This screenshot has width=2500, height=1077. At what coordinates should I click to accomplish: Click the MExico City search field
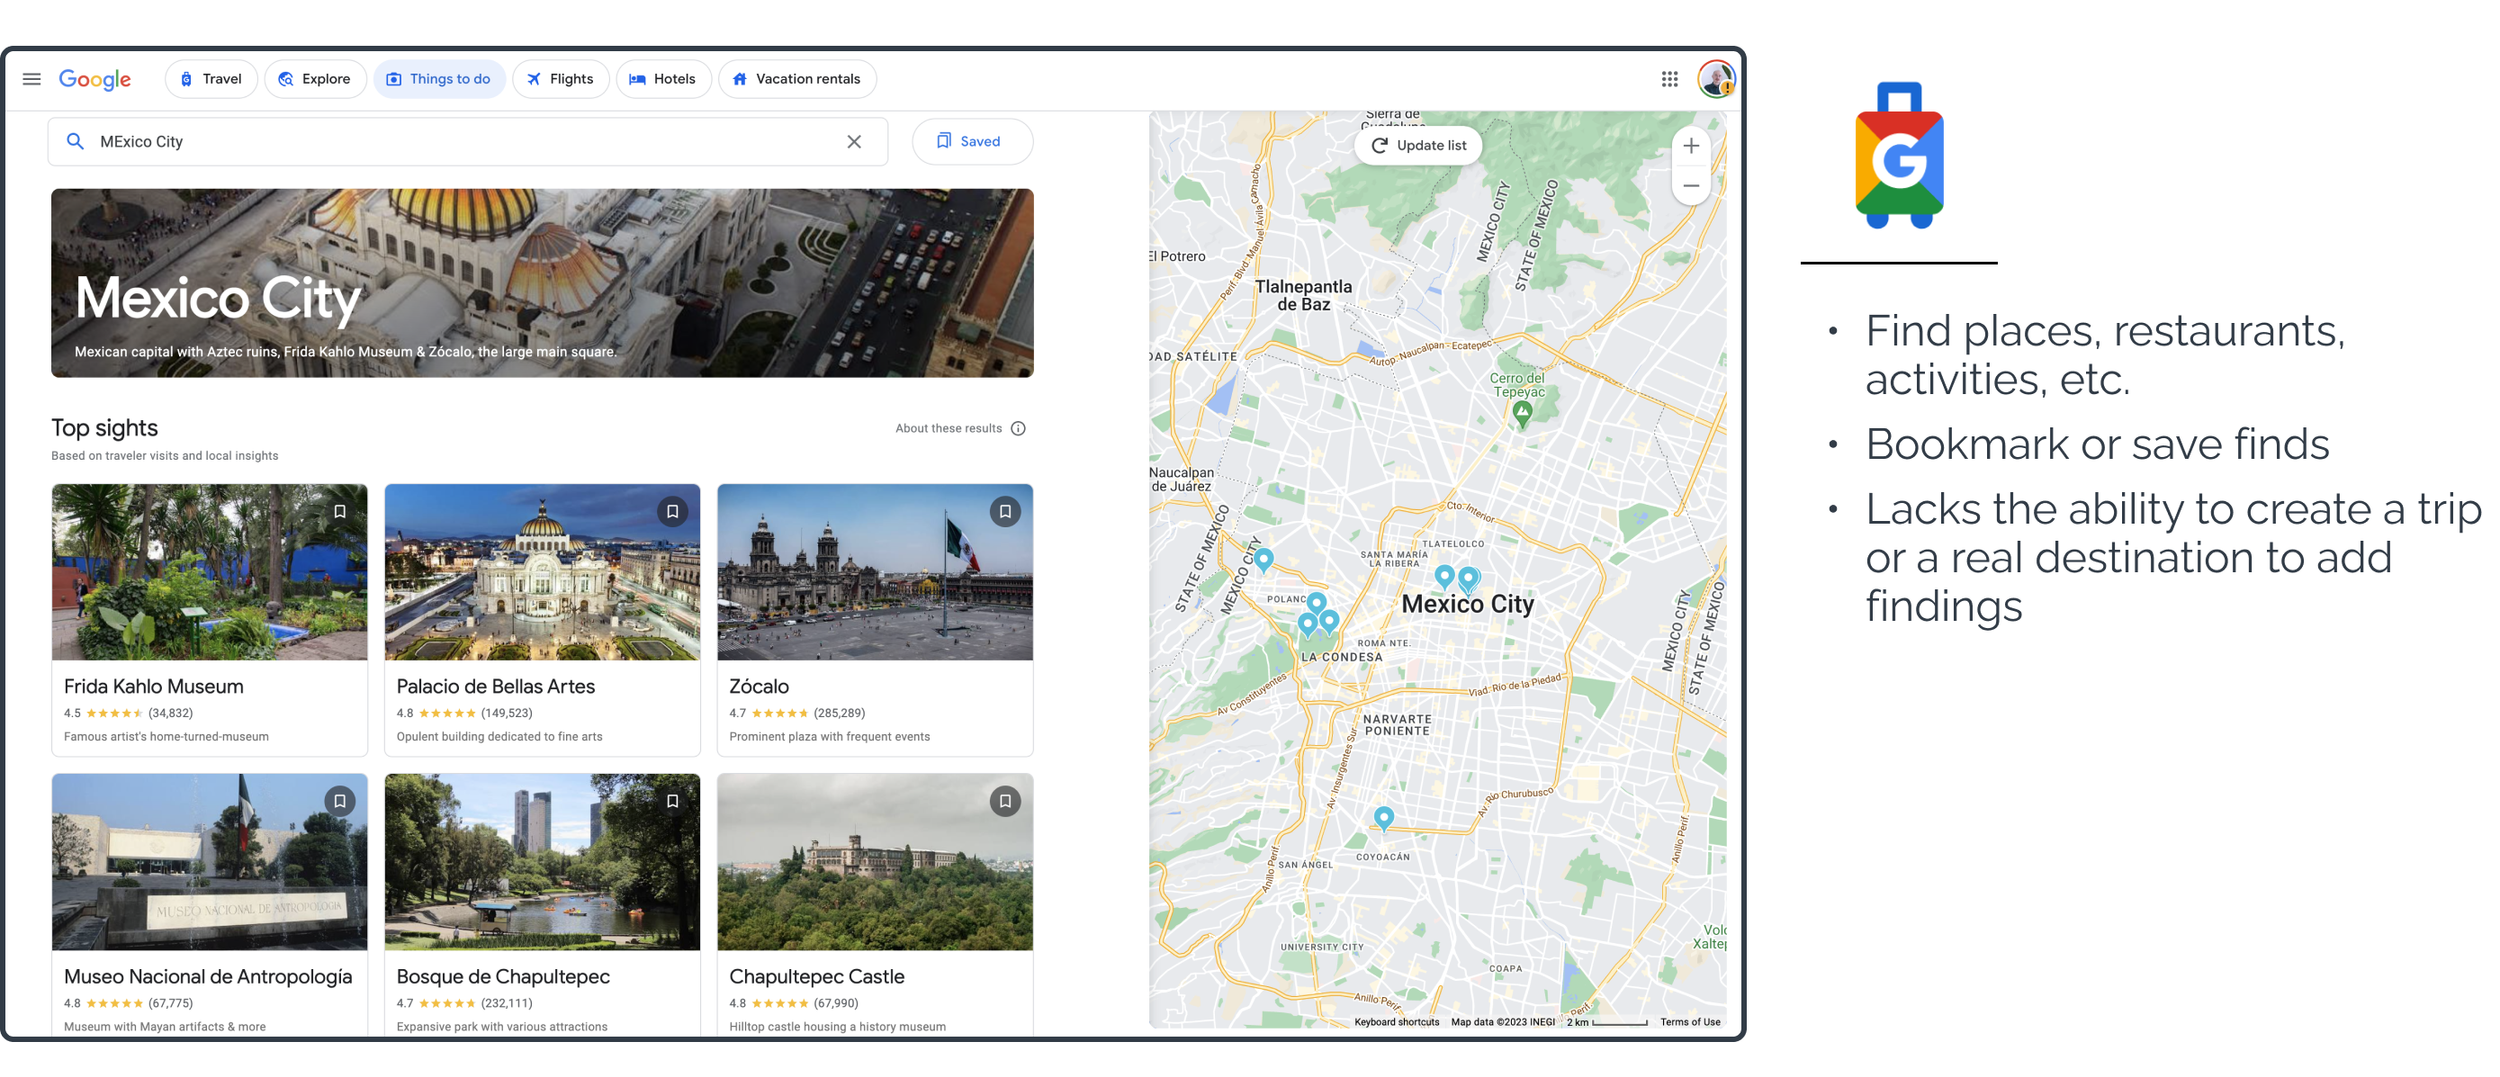coord(467,142)
